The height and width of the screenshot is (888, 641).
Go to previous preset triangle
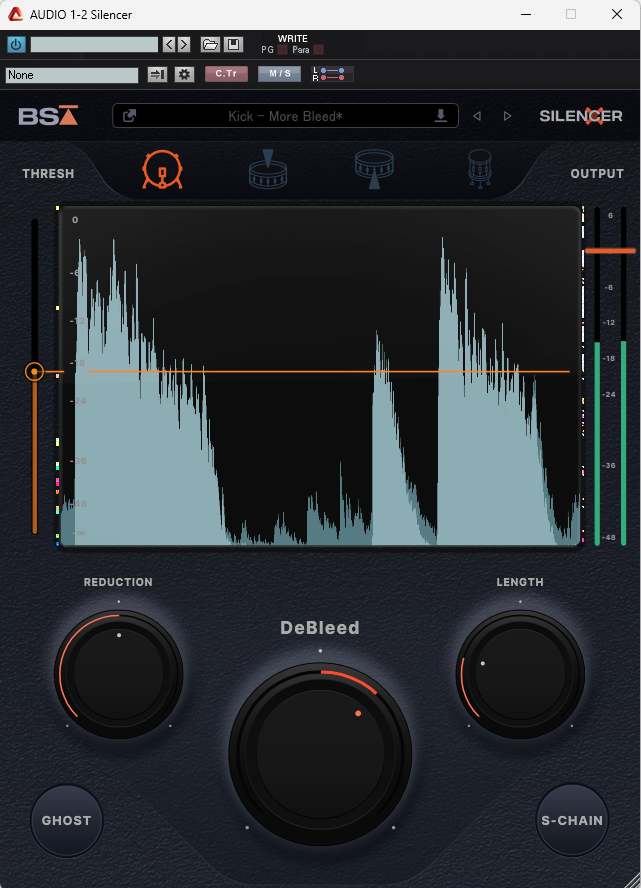[477, 116]
